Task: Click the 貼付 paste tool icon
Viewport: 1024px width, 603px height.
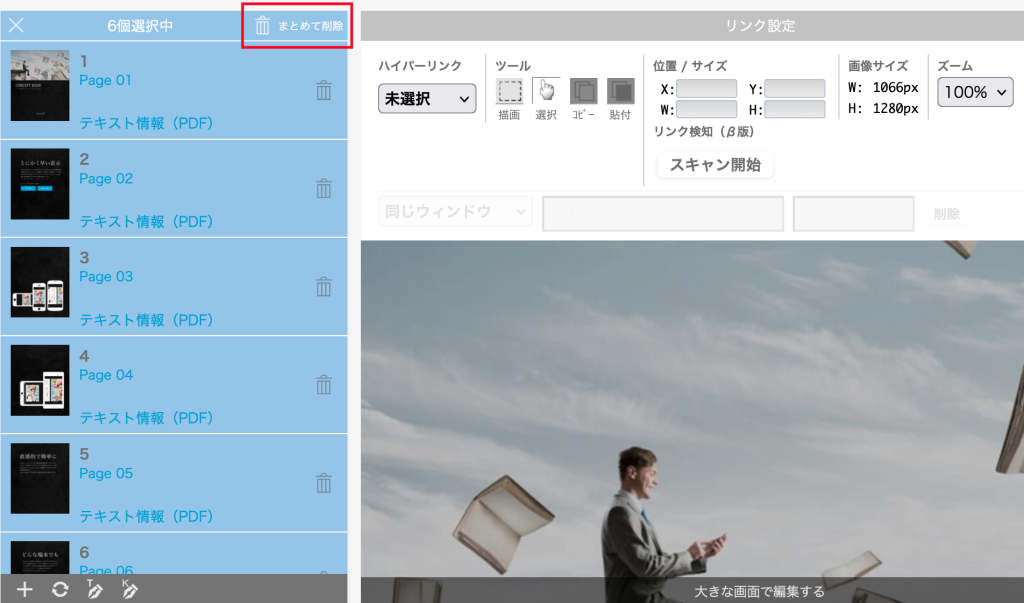Action: [x=620, y=92]
